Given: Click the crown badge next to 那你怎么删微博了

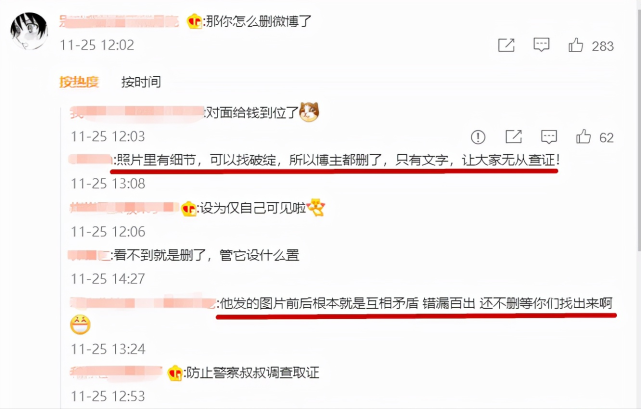Looking at the screenshot, I should point(195,21).
